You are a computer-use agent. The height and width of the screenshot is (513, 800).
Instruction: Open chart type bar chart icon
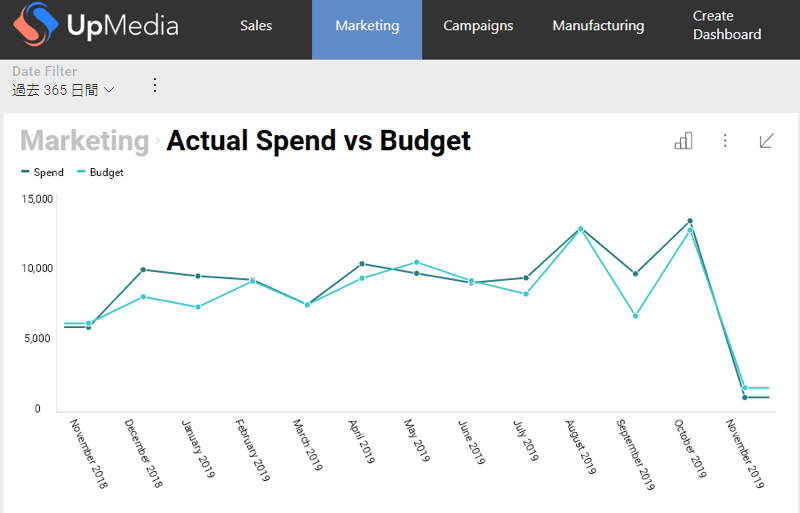click(683, 141)
